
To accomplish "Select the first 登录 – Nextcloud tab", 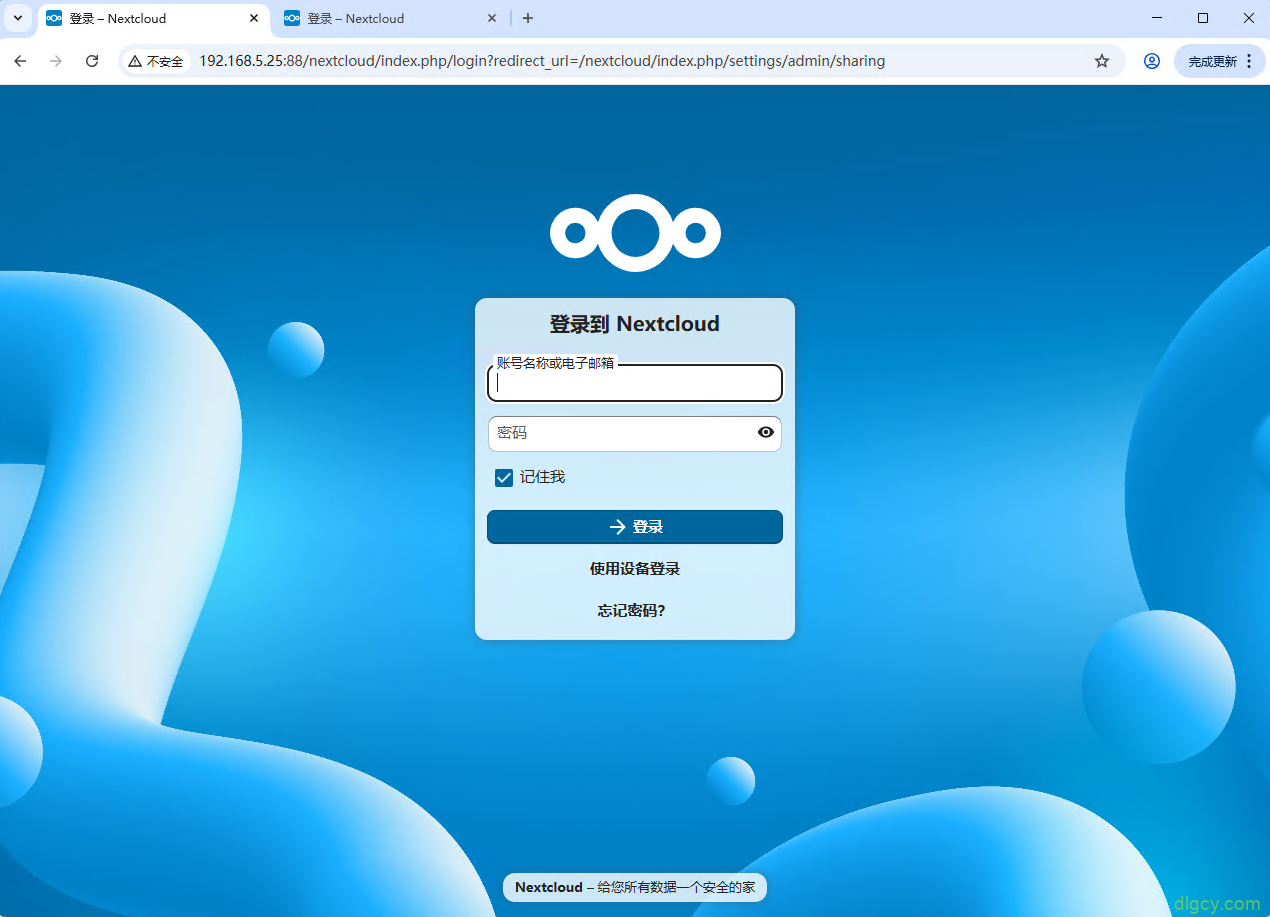I will 153,18.
